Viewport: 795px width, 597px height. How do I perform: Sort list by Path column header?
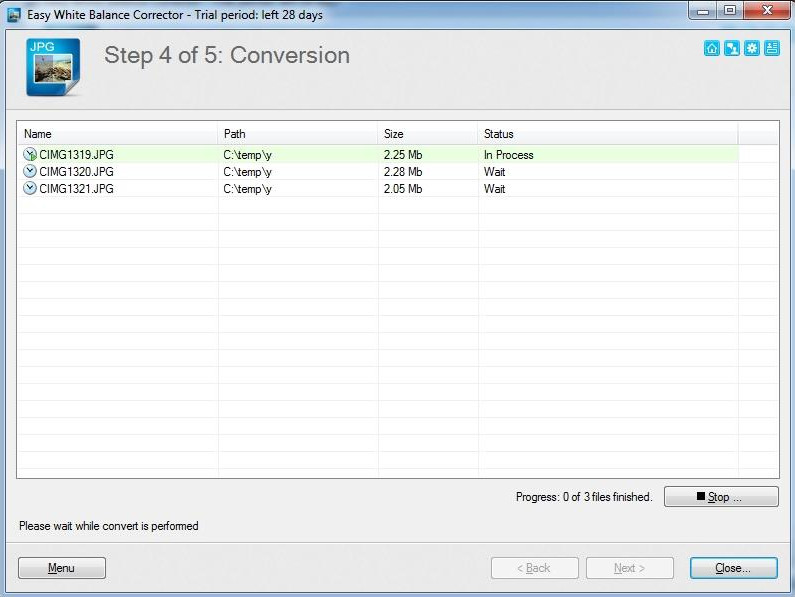[298, 134]
